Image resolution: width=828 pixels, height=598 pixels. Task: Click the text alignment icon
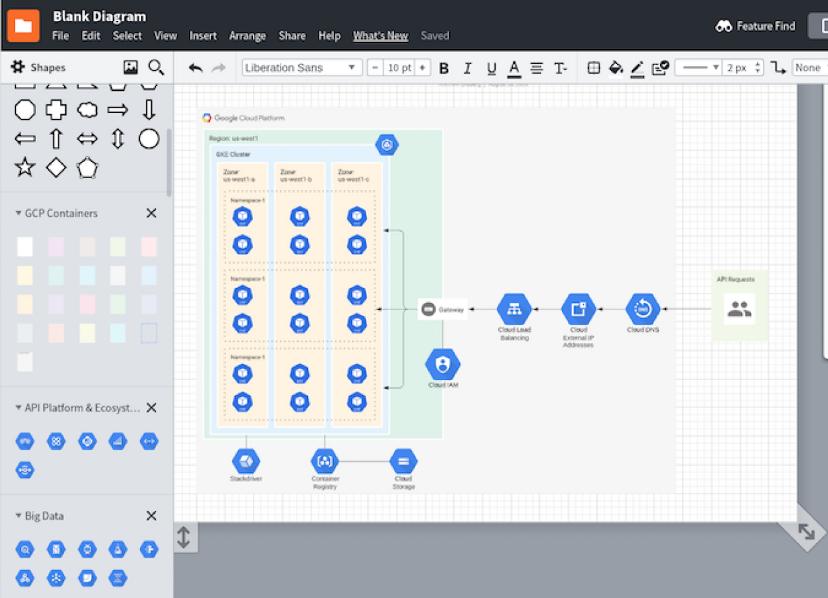pos(537,68)
